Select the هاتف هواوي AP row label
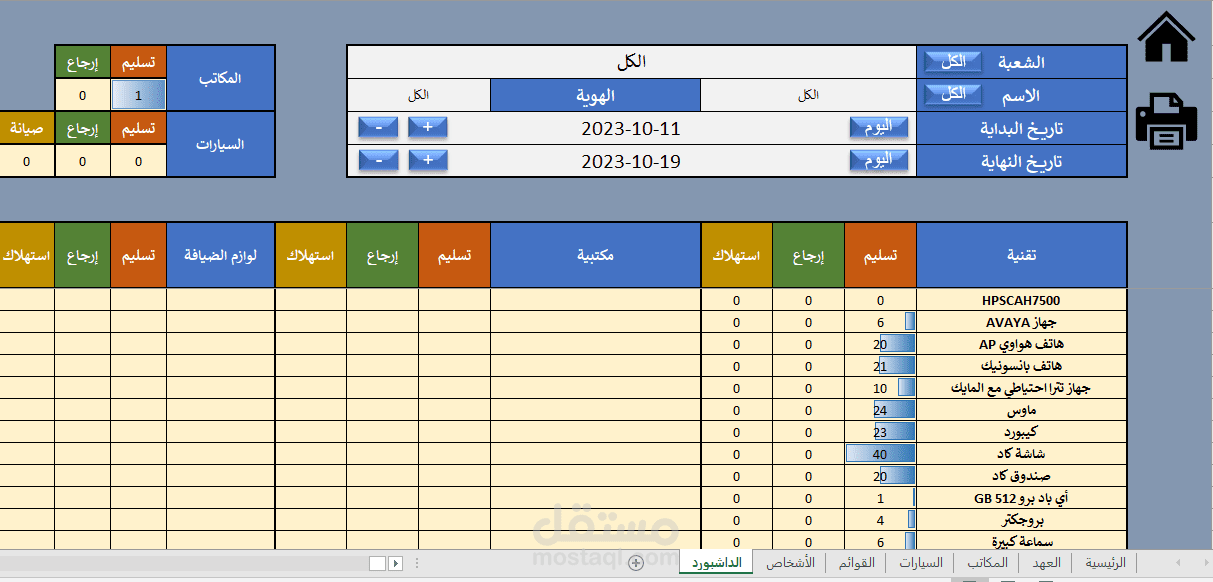Image resolution: width=1213 pixels, height=582 pixels. coord(1021,344)
